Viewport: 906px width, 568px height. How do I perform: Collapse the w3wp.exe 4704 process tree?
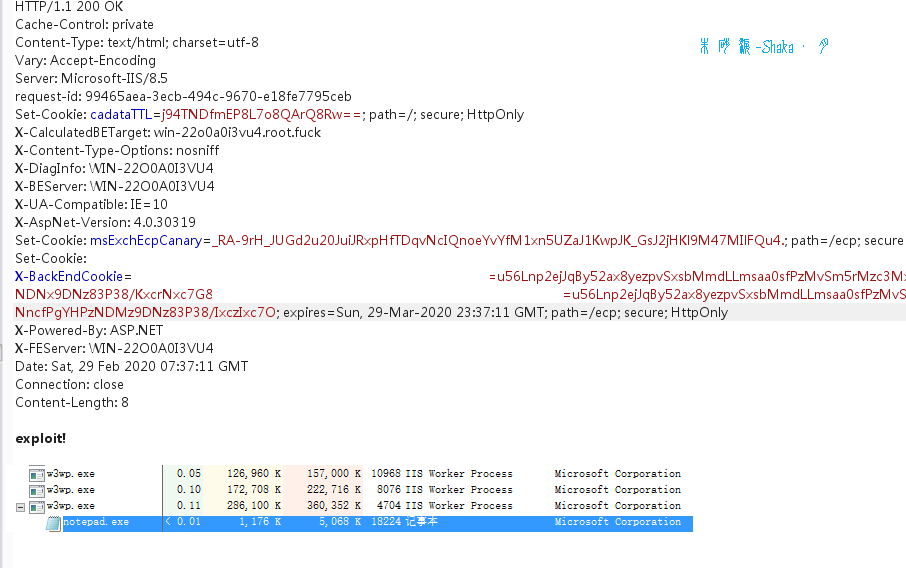coord(20,507)
